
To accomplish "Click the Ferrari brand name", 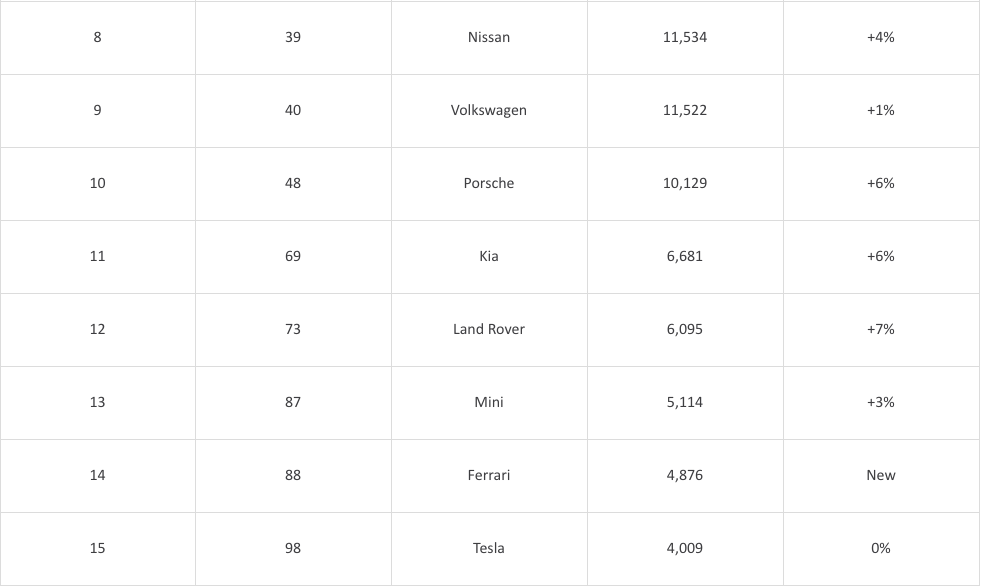I will point(488,475).
